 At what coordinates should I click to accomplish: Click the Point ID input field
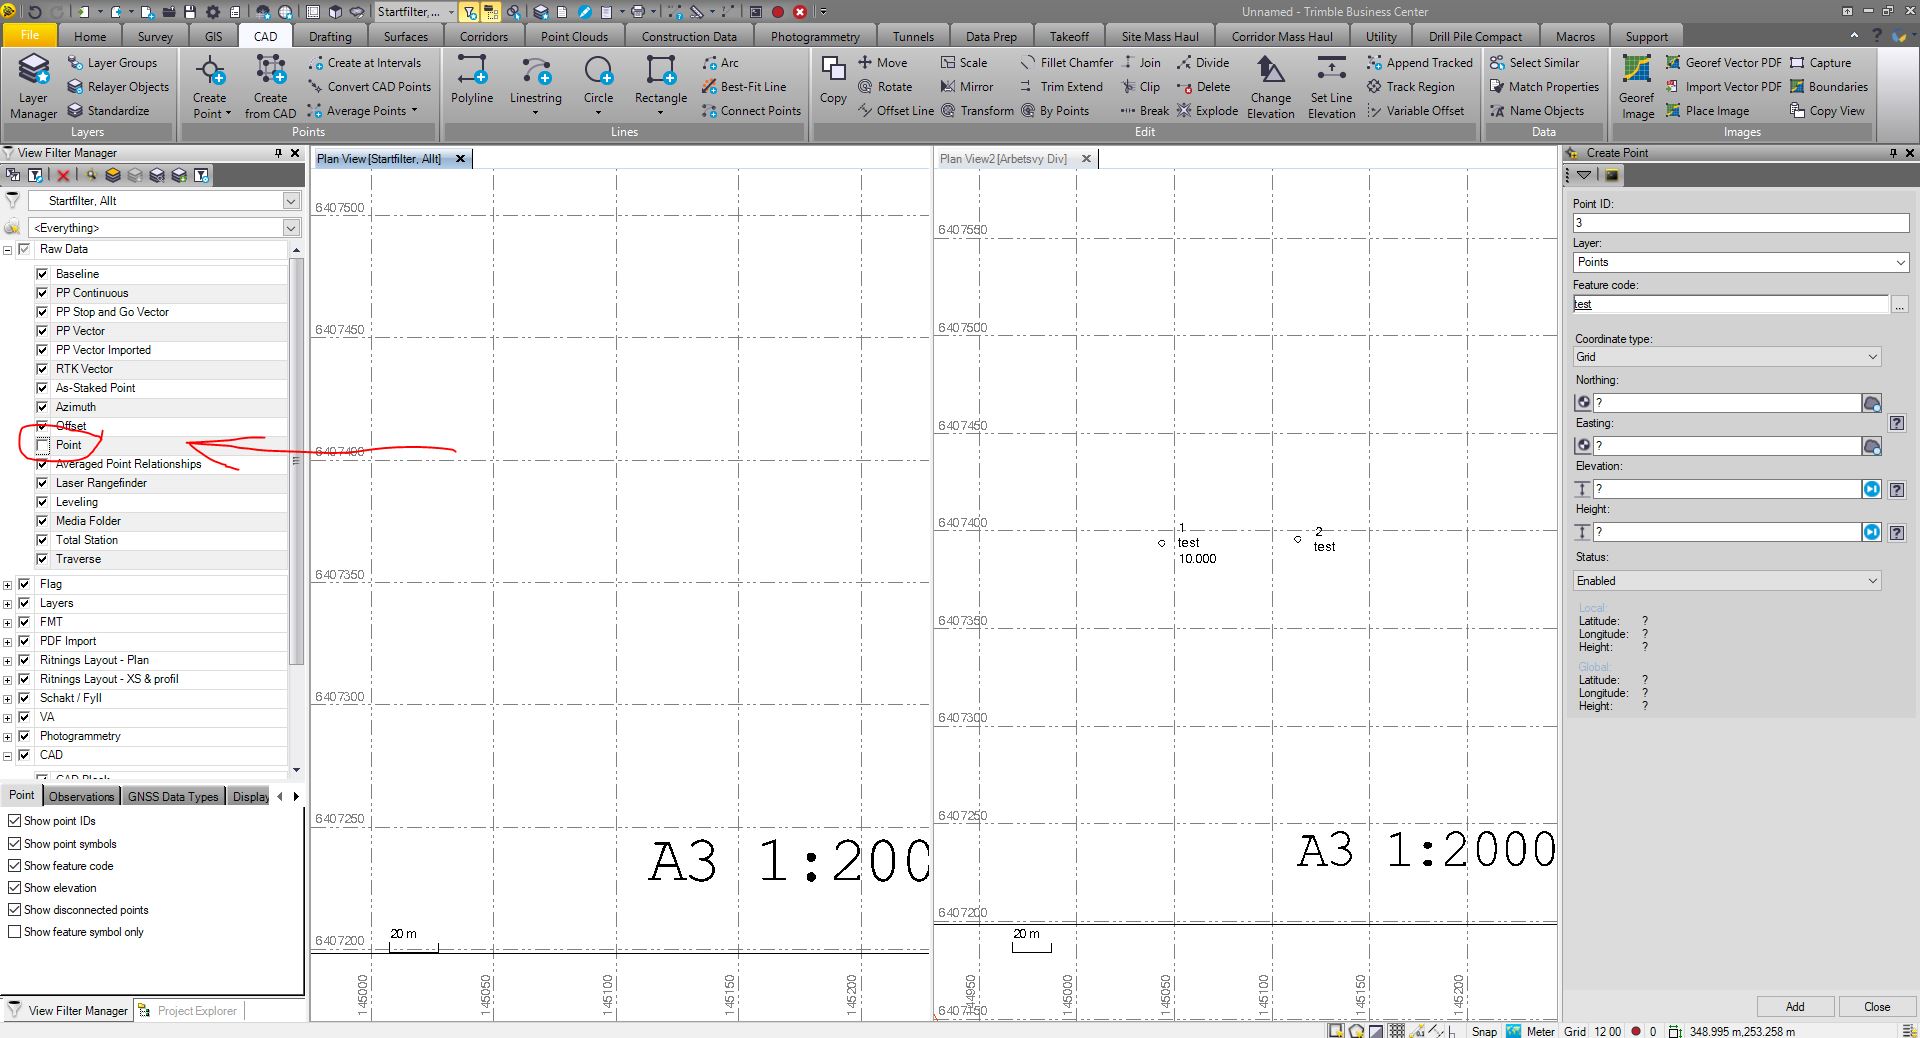(1741, 223)
